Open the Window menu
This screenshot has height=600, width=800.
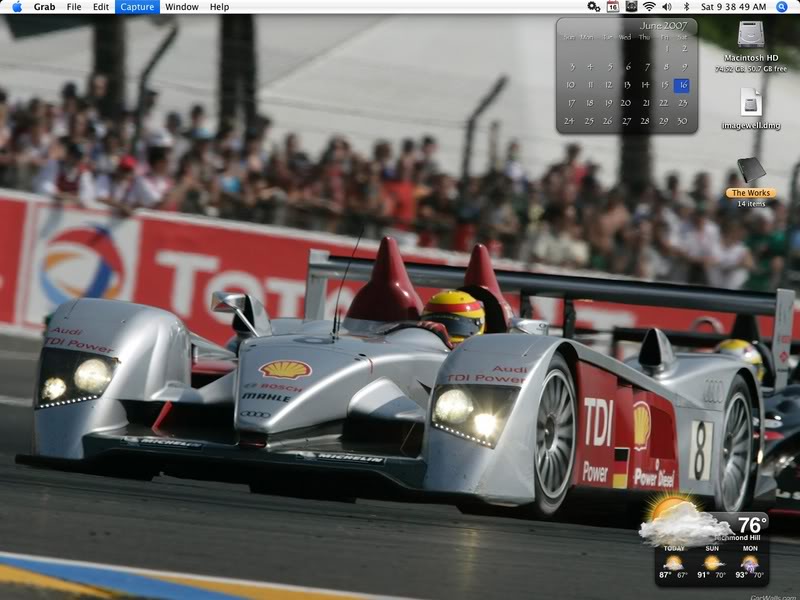point(182,7)
